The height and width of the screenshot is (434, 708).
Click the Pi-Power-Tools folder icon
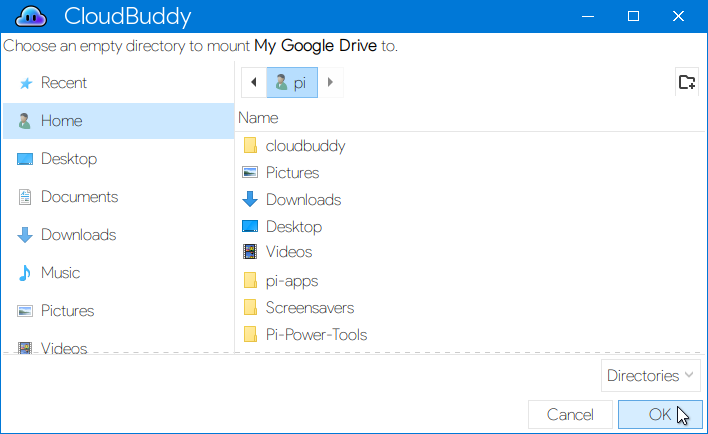tap(250, 334)
